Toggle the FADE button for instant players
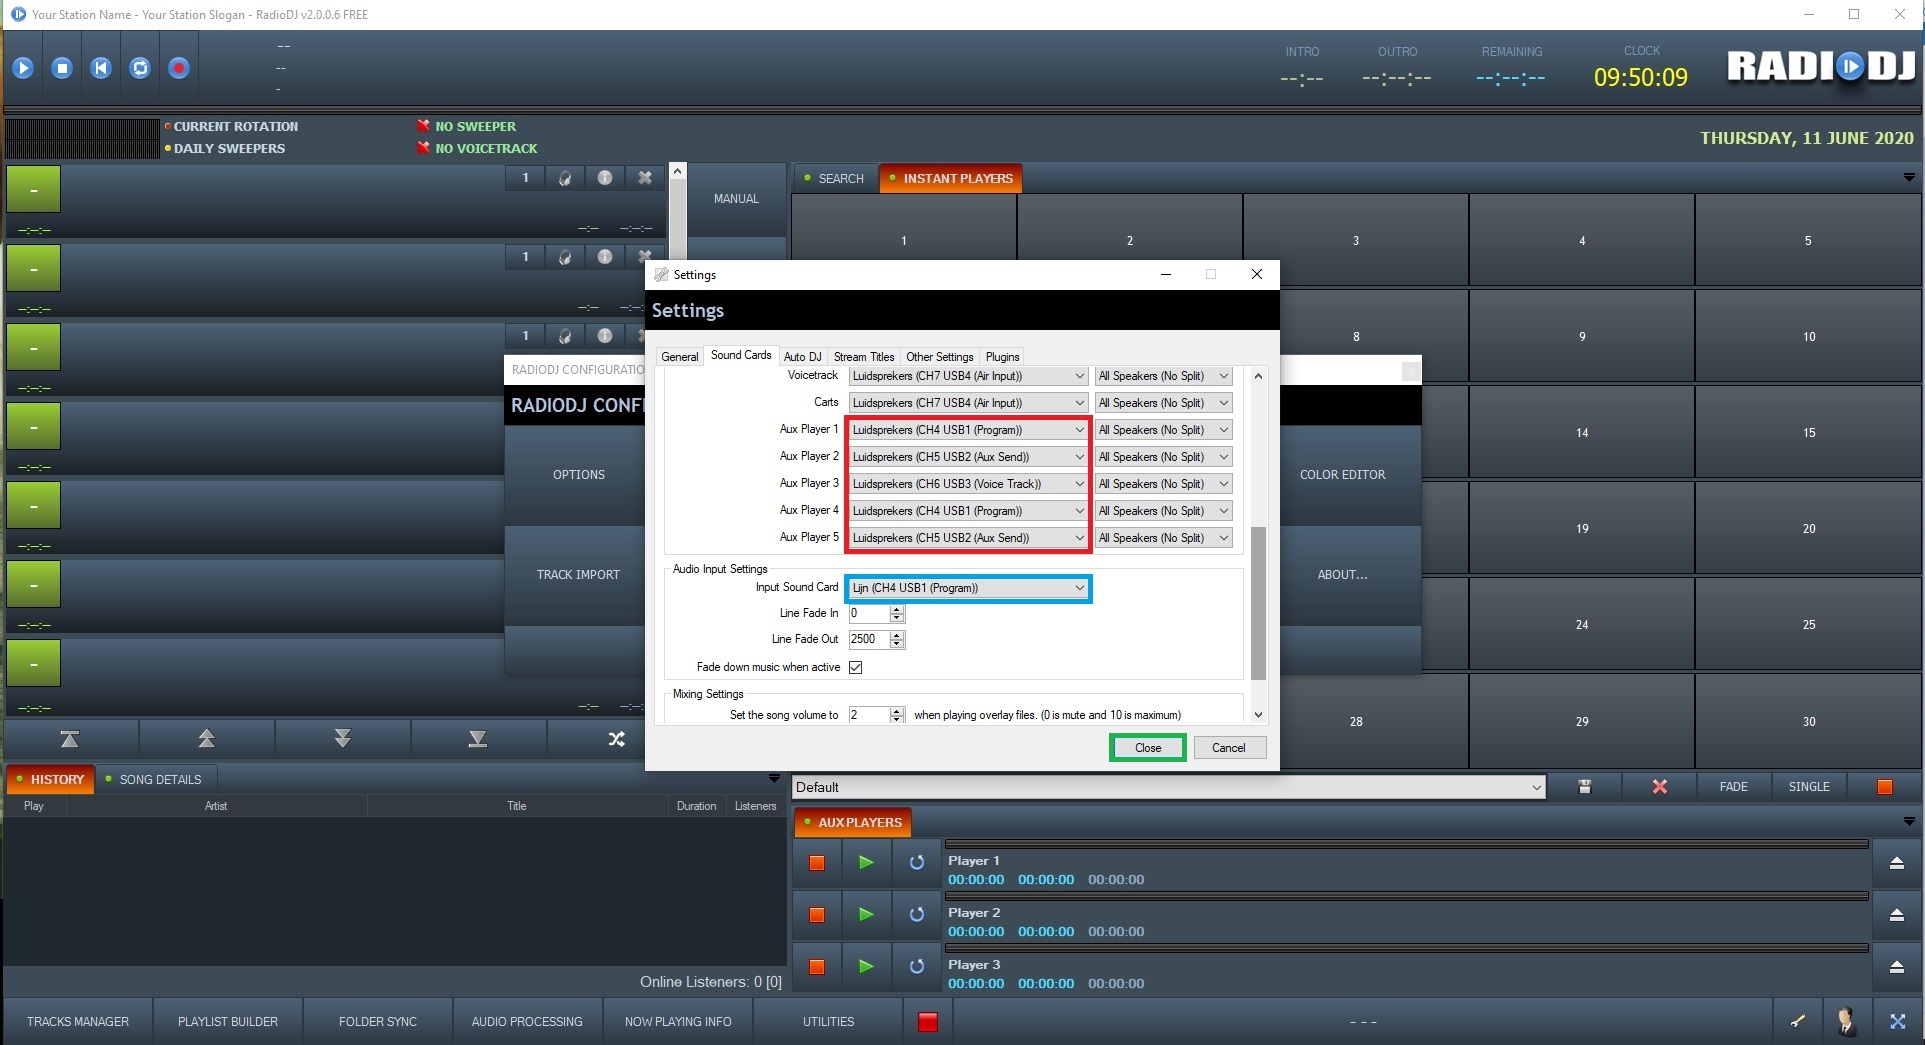The height and width of the screenshot is (1045, 1925). point(1733,787)
